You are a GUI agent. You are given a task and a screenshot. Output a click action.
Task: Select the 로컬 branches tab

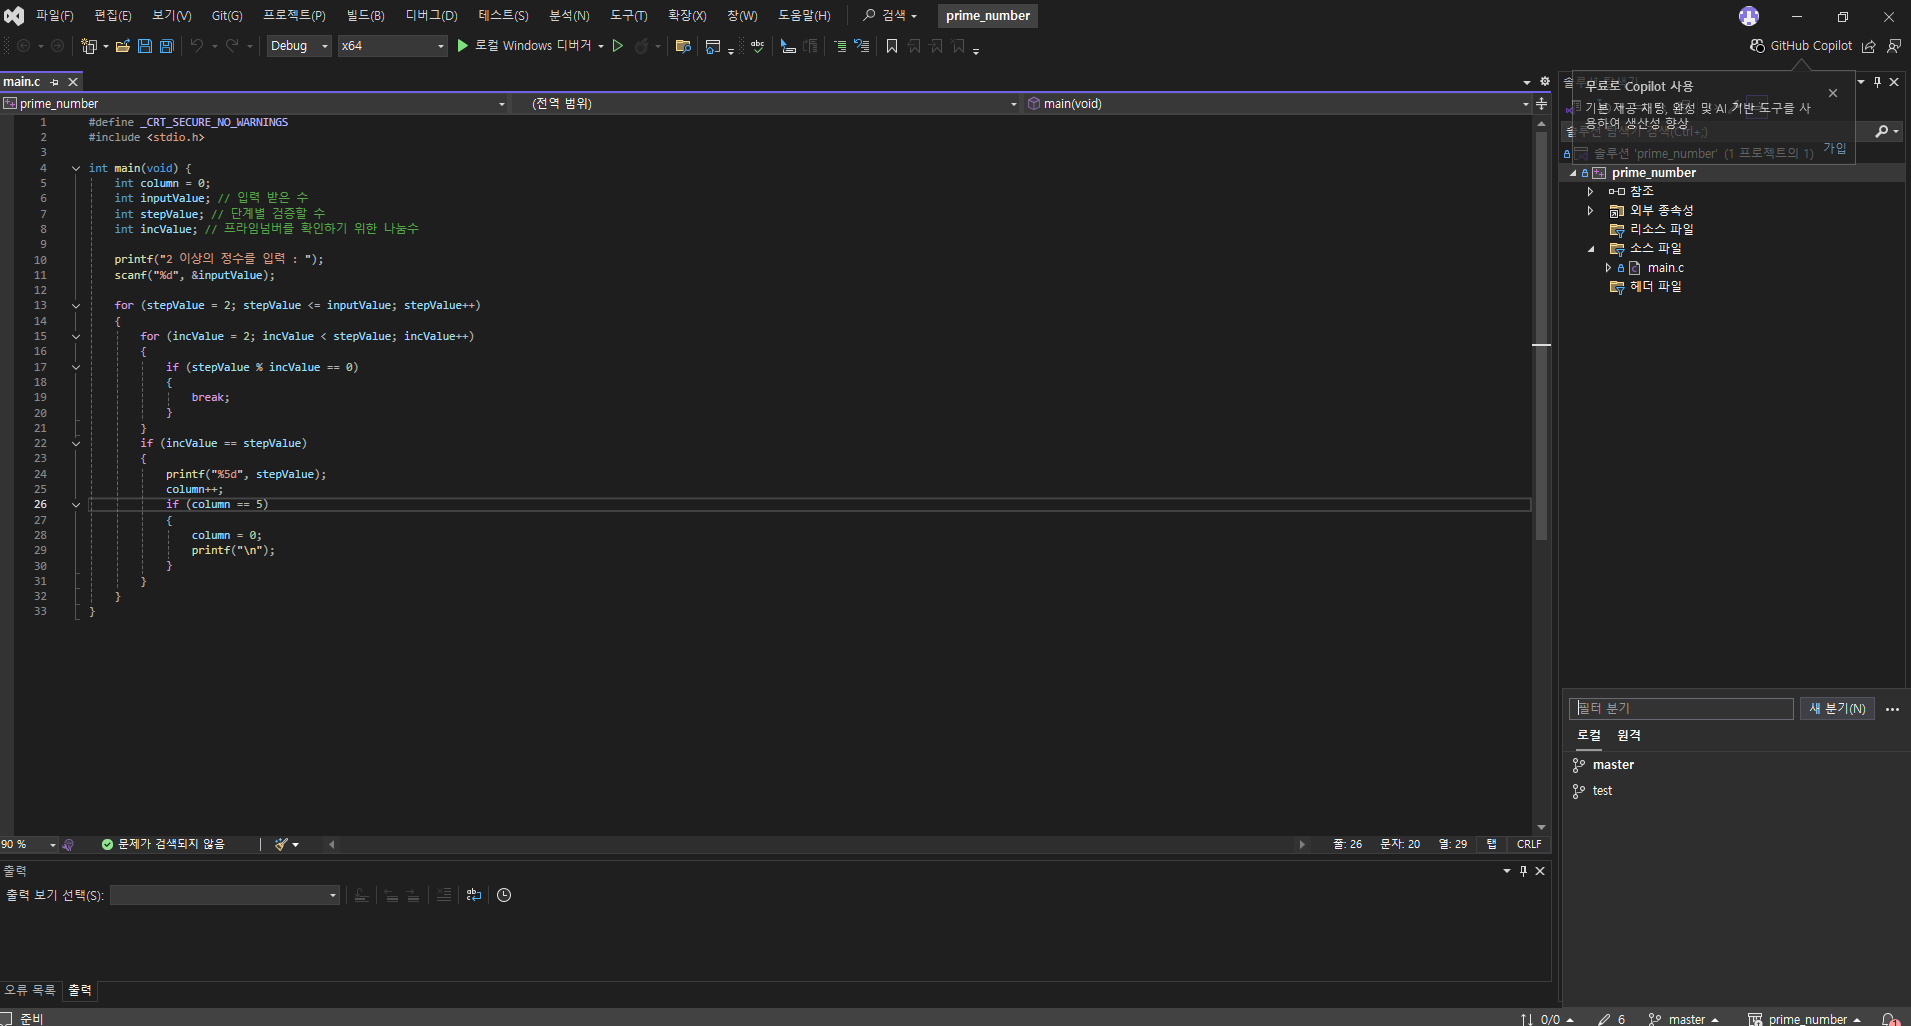1589,735
